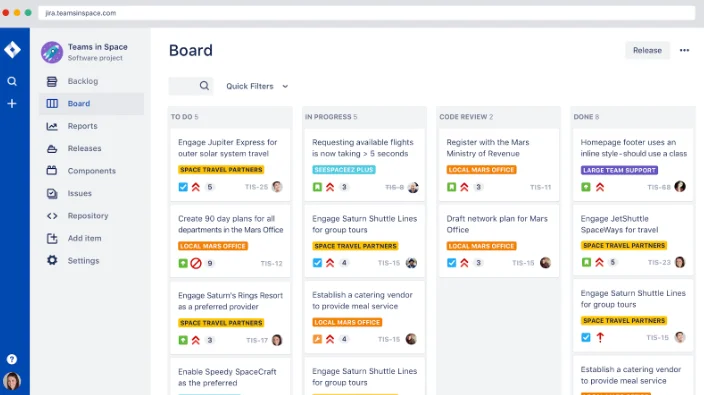The height and width of the screenshot is (395, 704).
Task: Select Components in the sidebar
Action: [92, 171]
